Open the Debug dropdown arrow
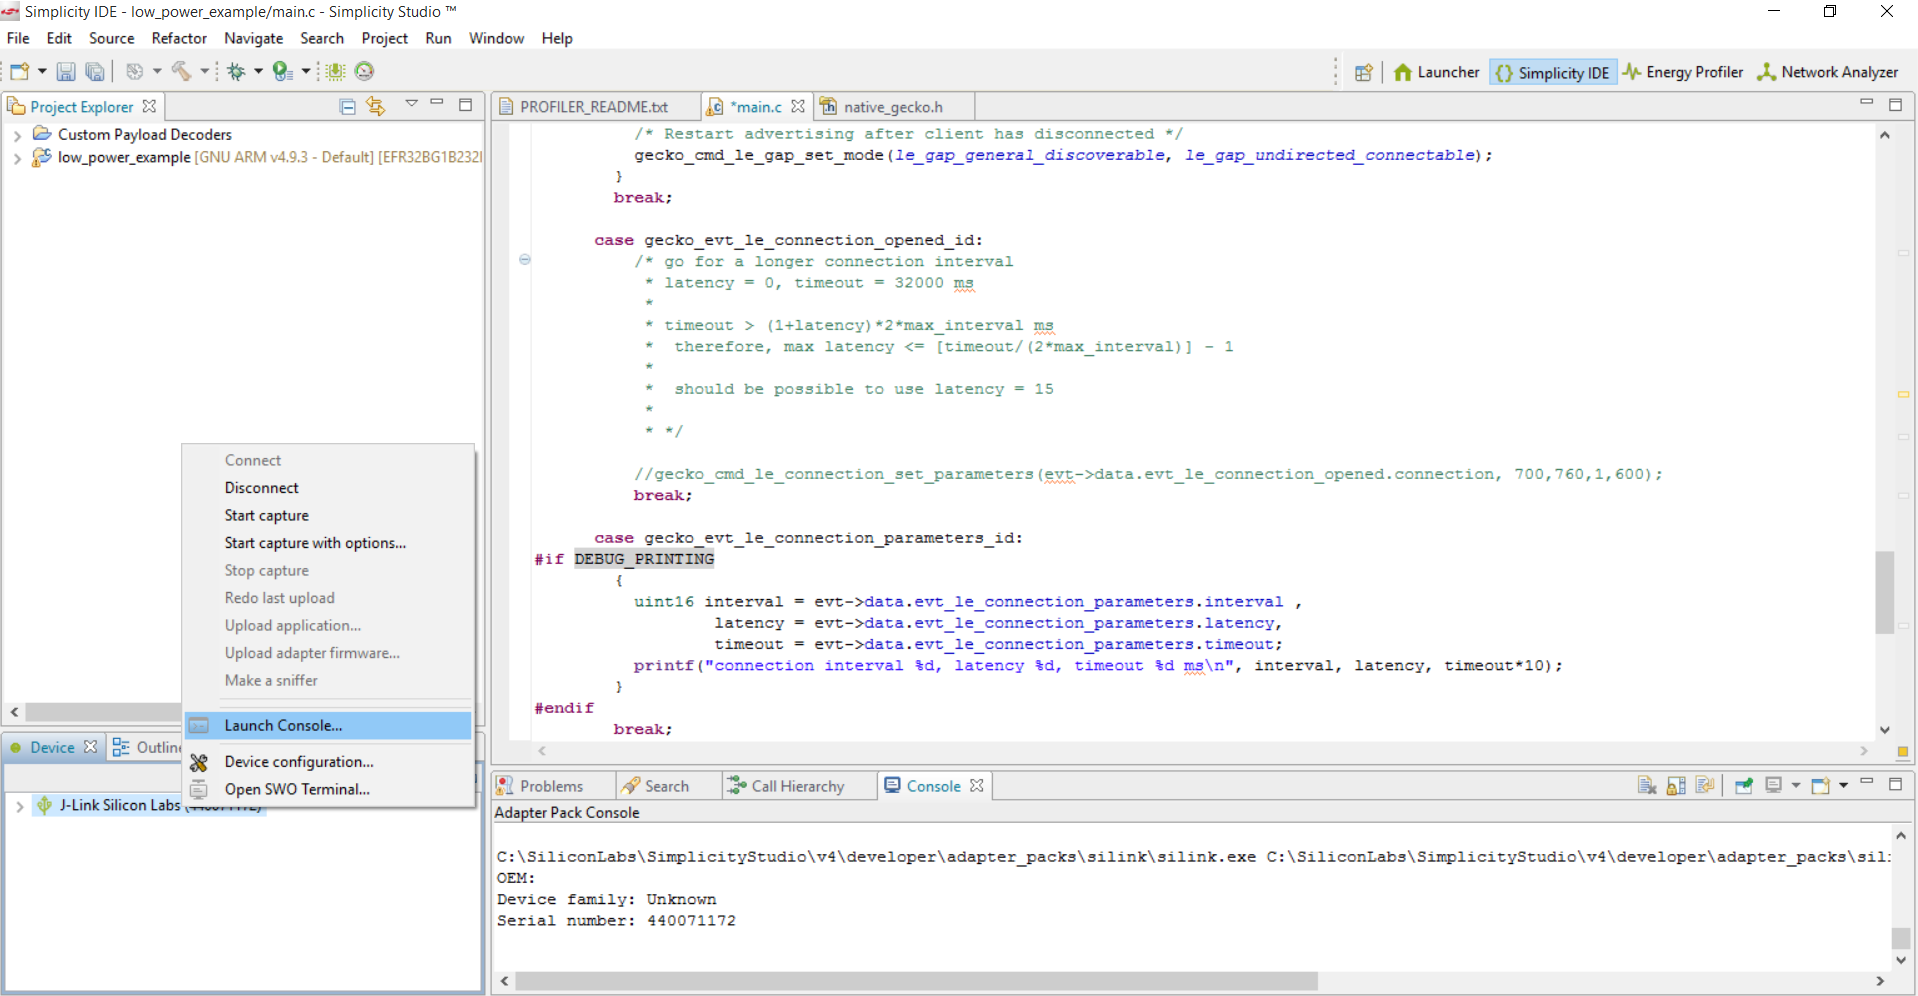Image resolution: width=1918 pixels, height=996 pixels. pos(258,71)
